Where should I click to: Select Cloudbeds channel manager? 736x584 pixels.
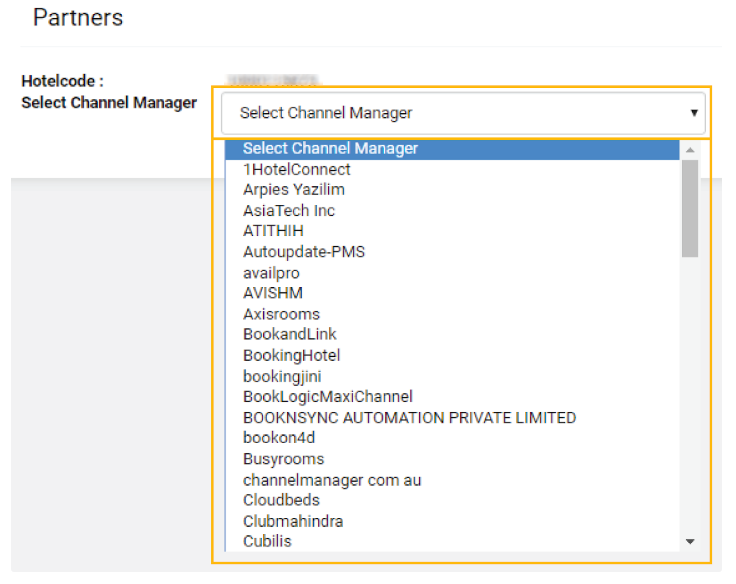click(452, 500)
